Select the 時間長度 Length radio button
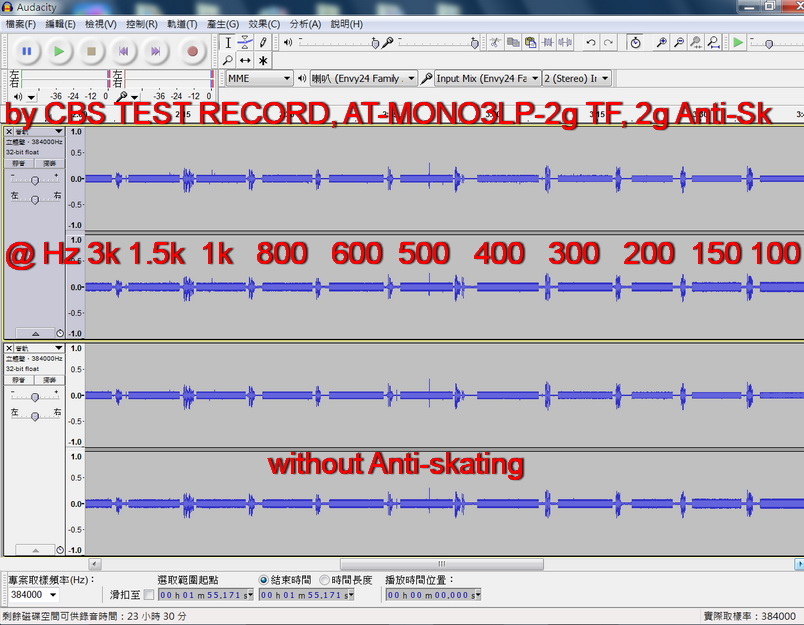 pyautogui.click(x=324, y=580)
